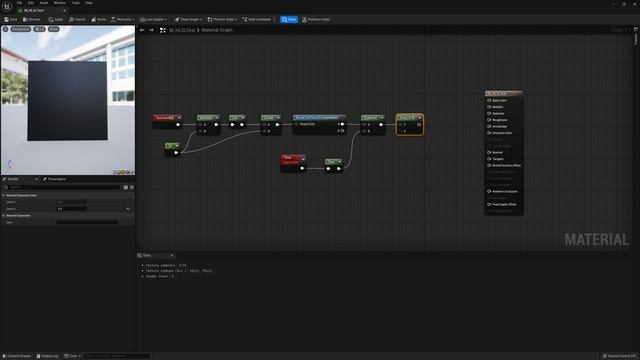Click Browse in the toolbar

32,20
